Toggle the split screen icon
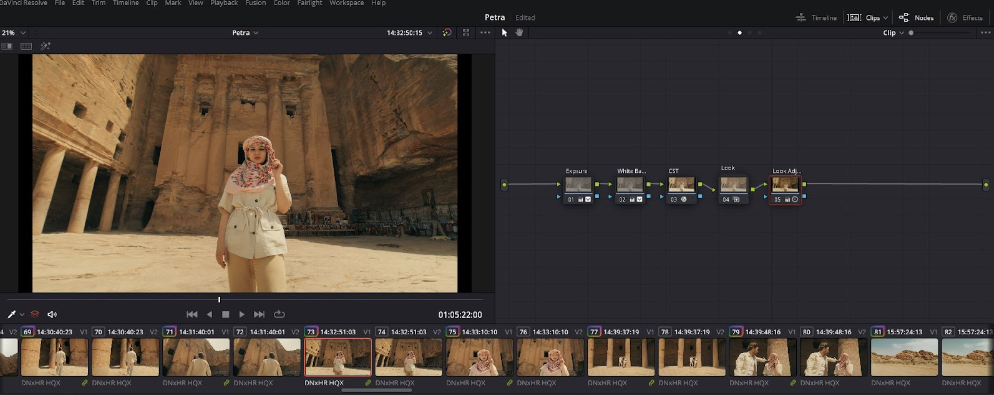994x395 pixels. pos(26,46)
